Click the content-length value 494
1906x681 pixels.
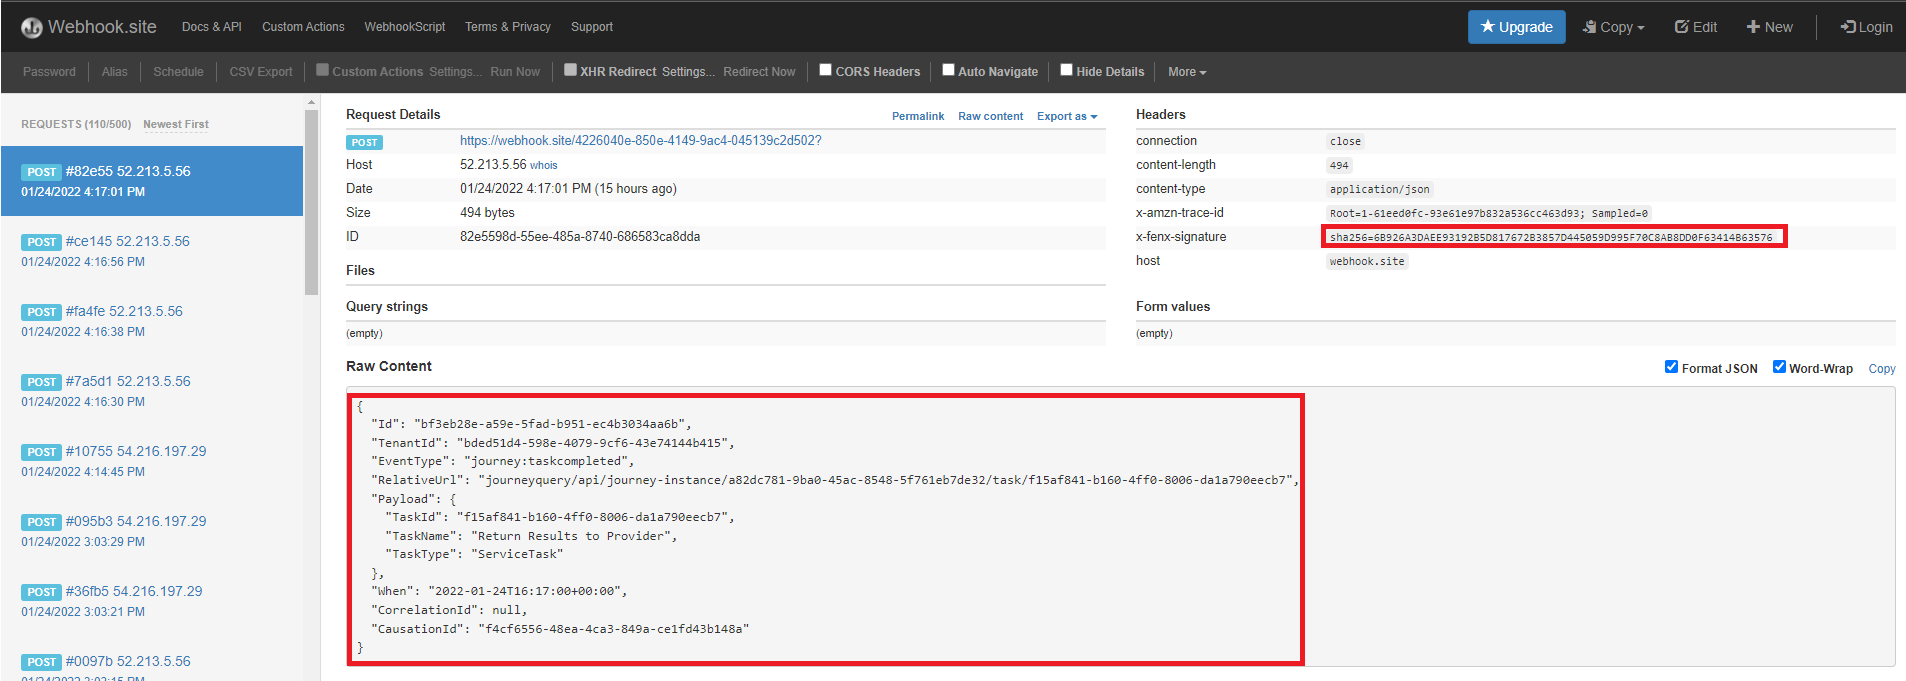point(1339,165)
